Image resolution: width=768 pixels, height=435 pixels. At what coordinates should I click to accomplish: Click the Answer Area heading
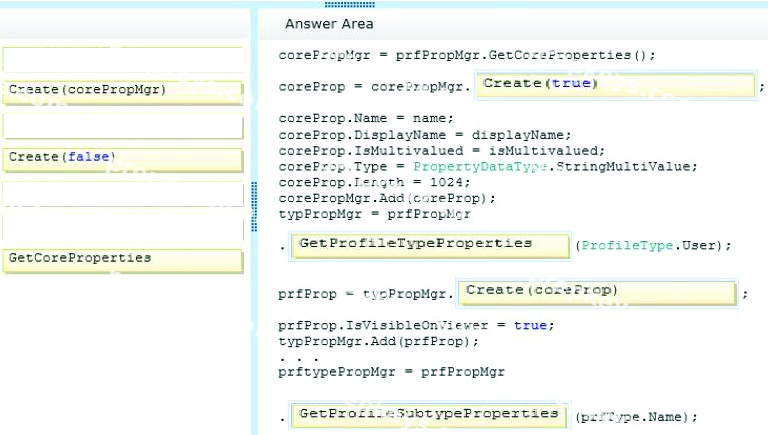329,24
